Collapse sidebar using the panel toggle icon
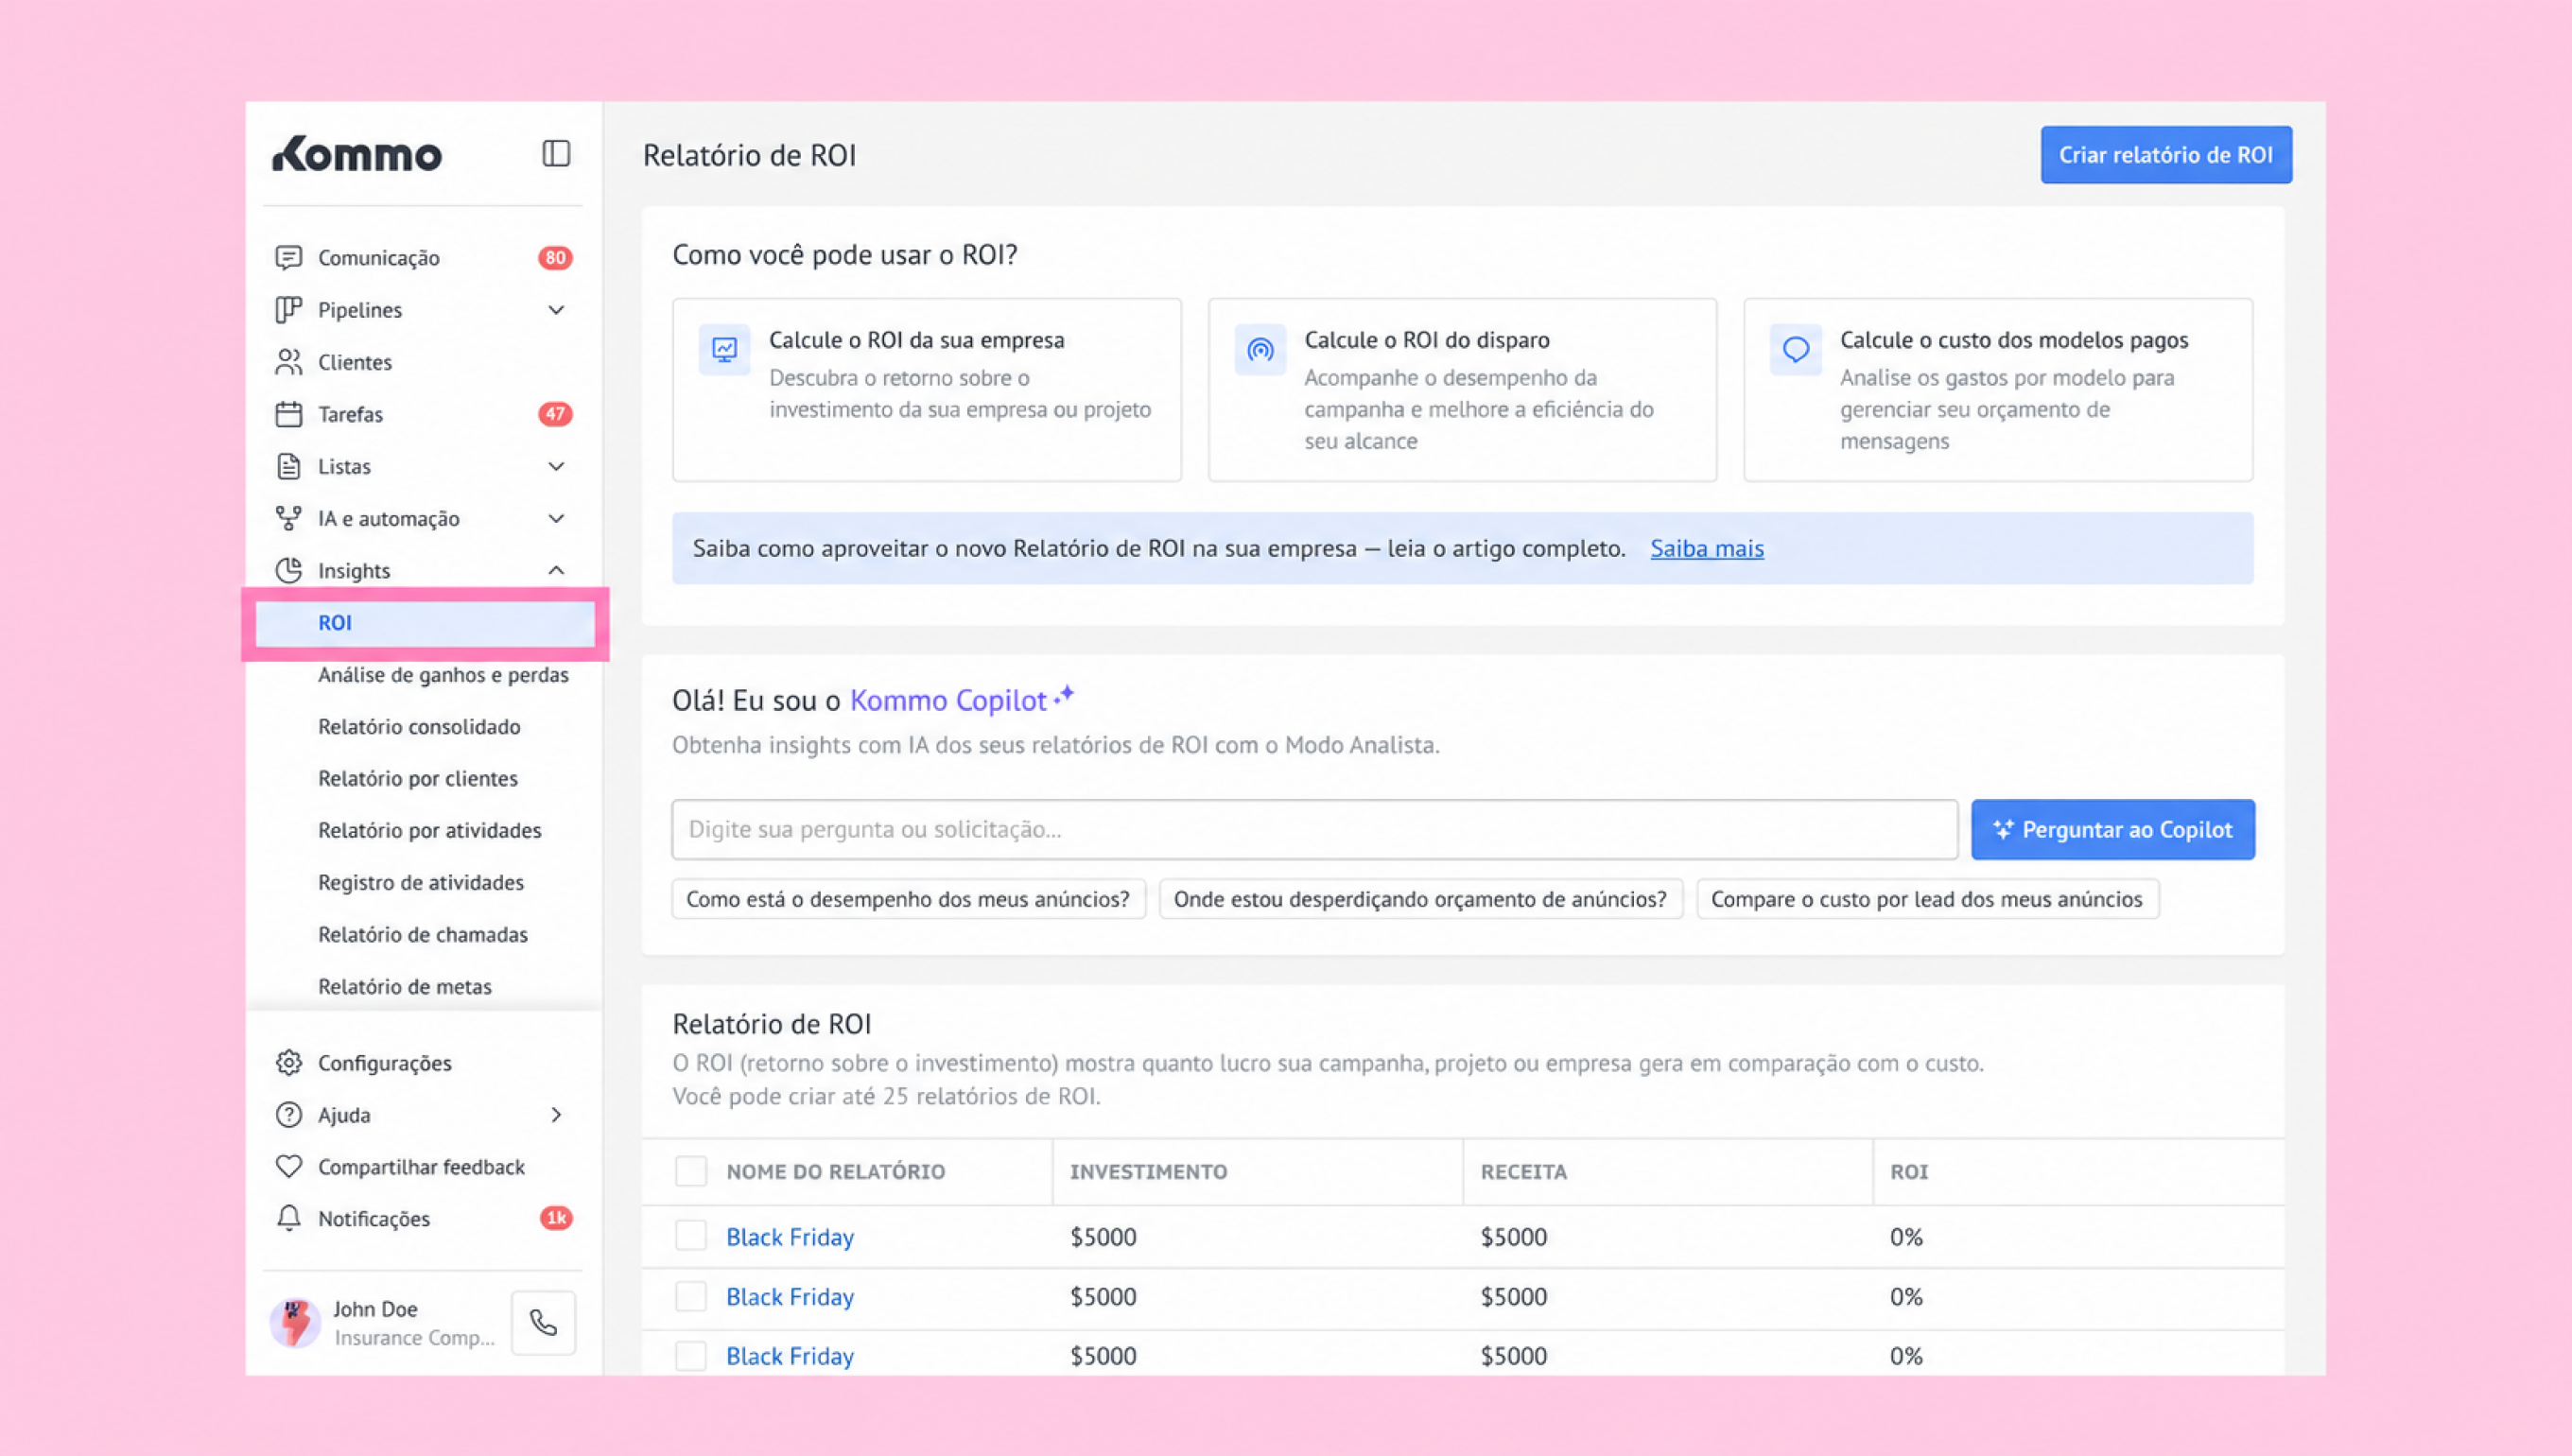The height and width of the screenshot is (1456, 2572). 556,154
